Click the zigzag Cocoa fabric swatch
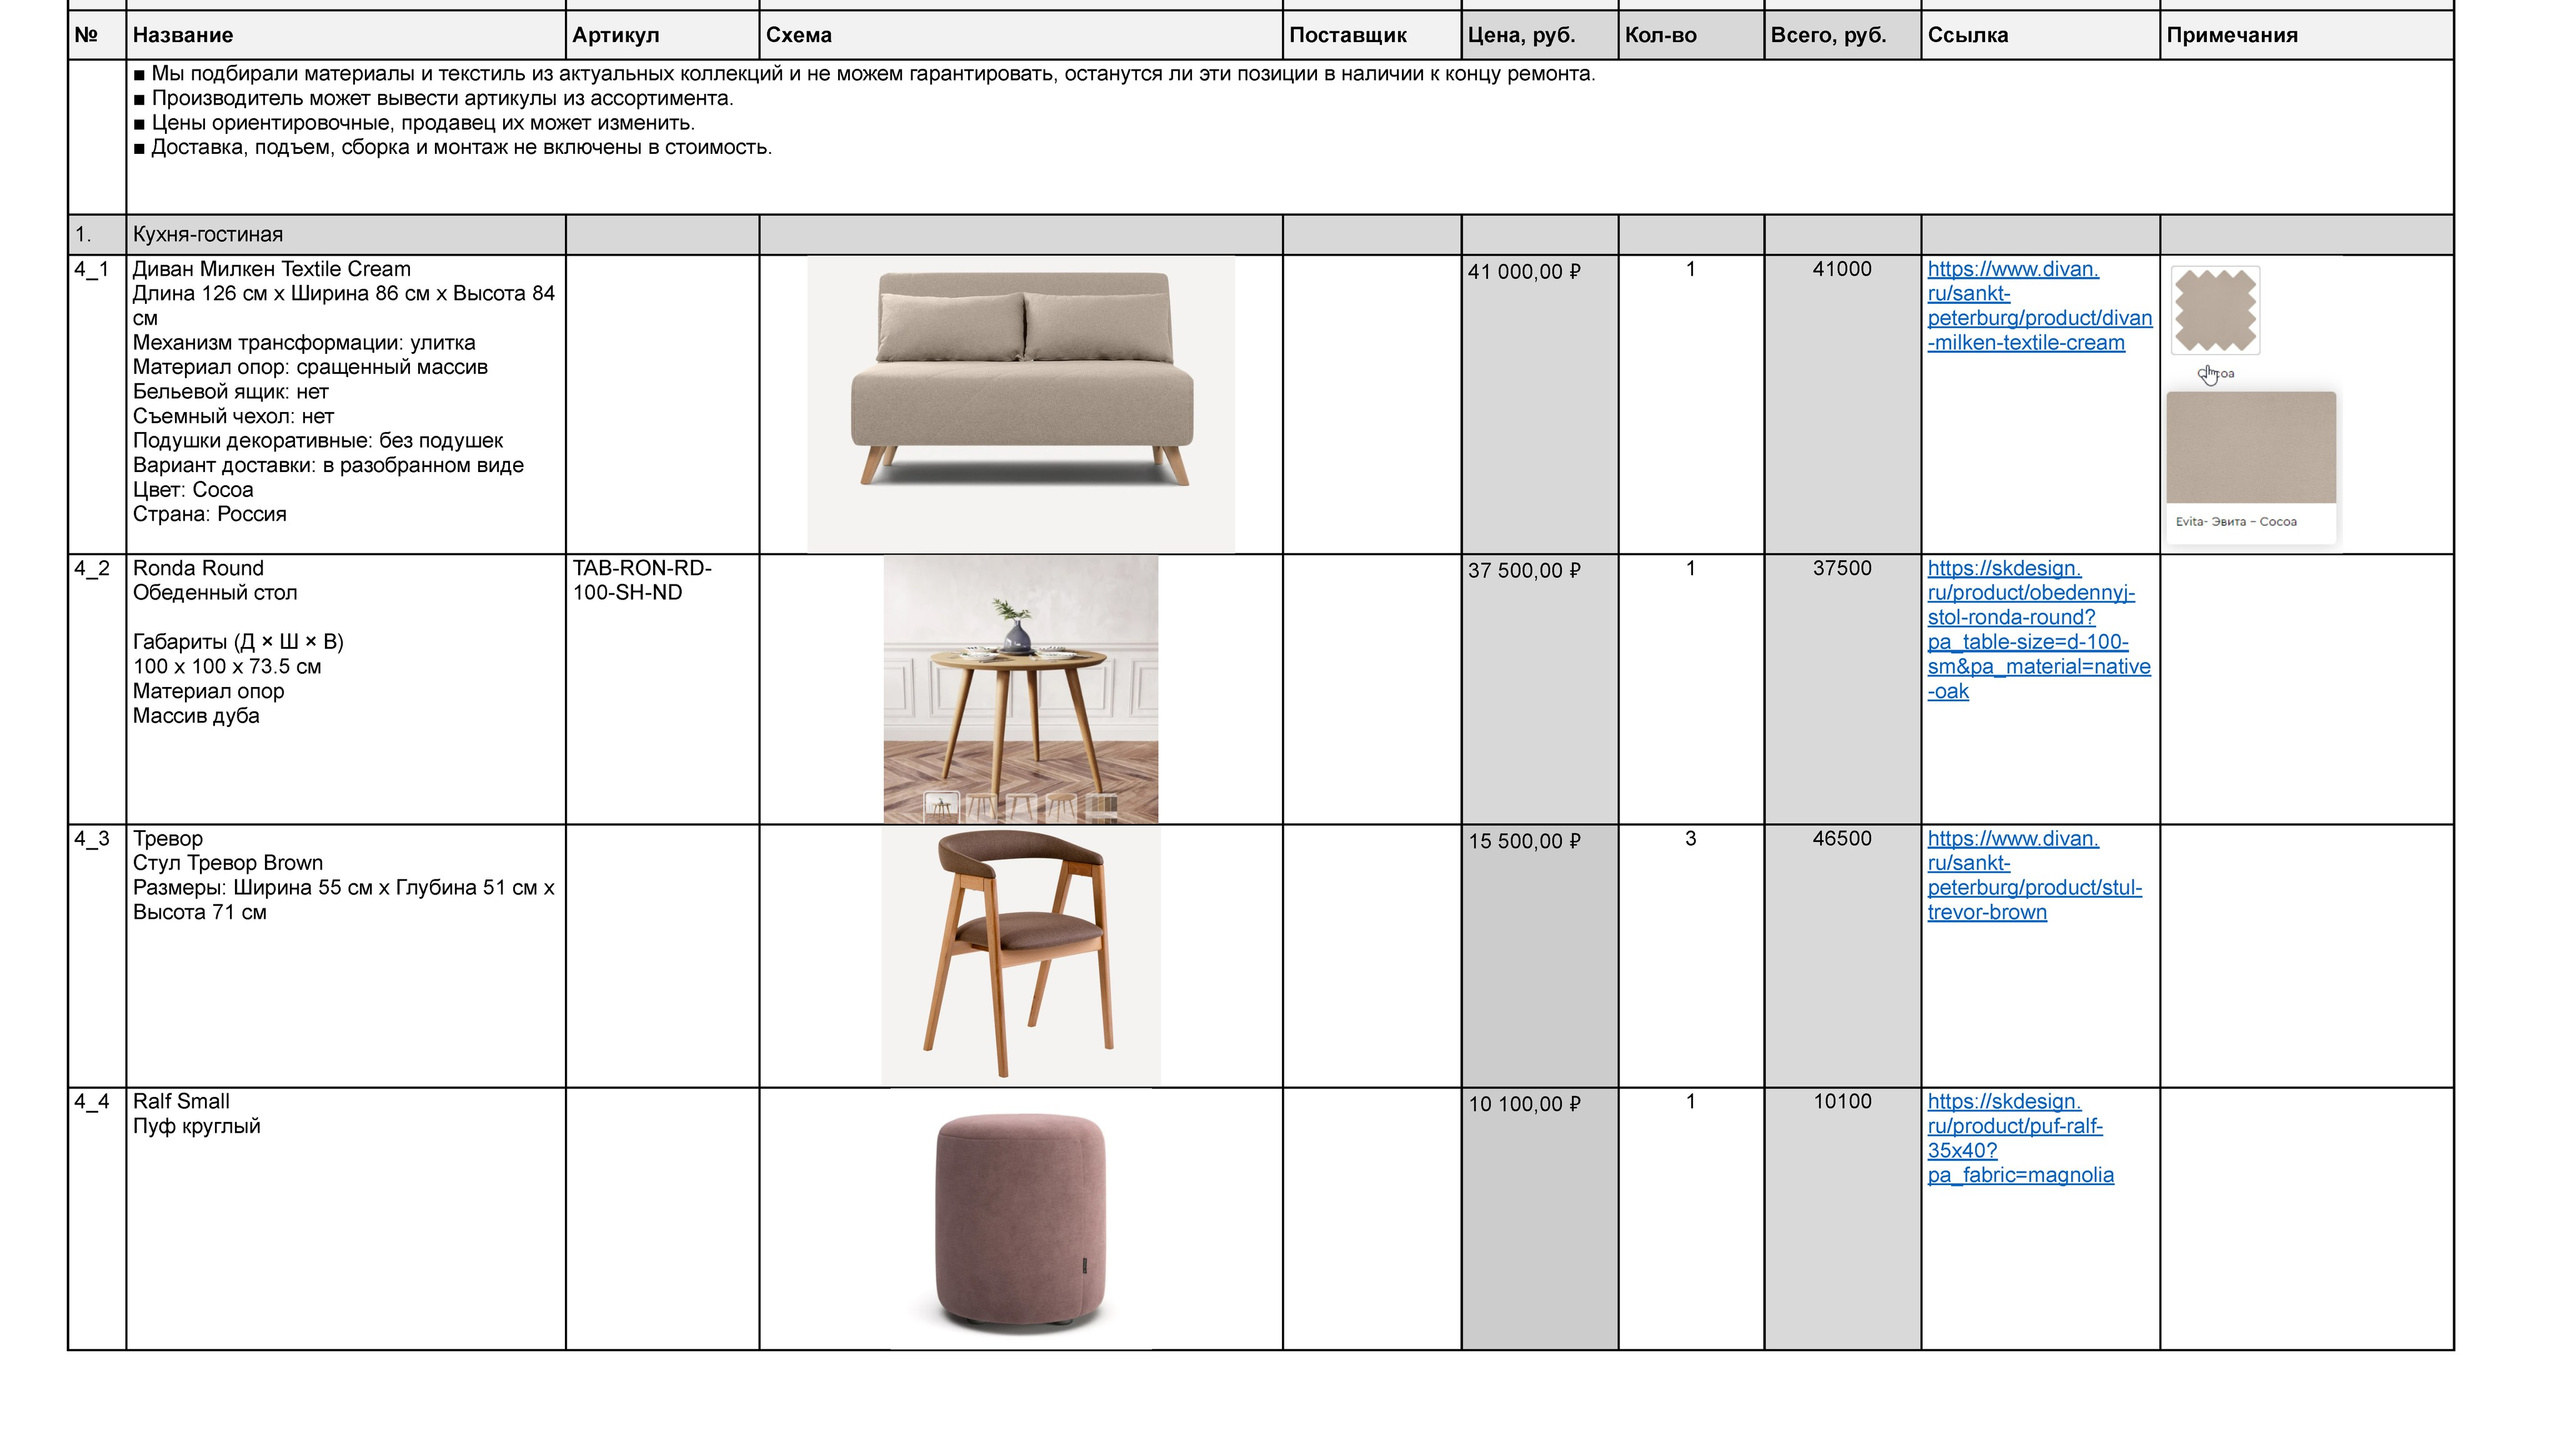Image resolution: width=2560 pixels, height=1440 pixels. coord(2214,310)
